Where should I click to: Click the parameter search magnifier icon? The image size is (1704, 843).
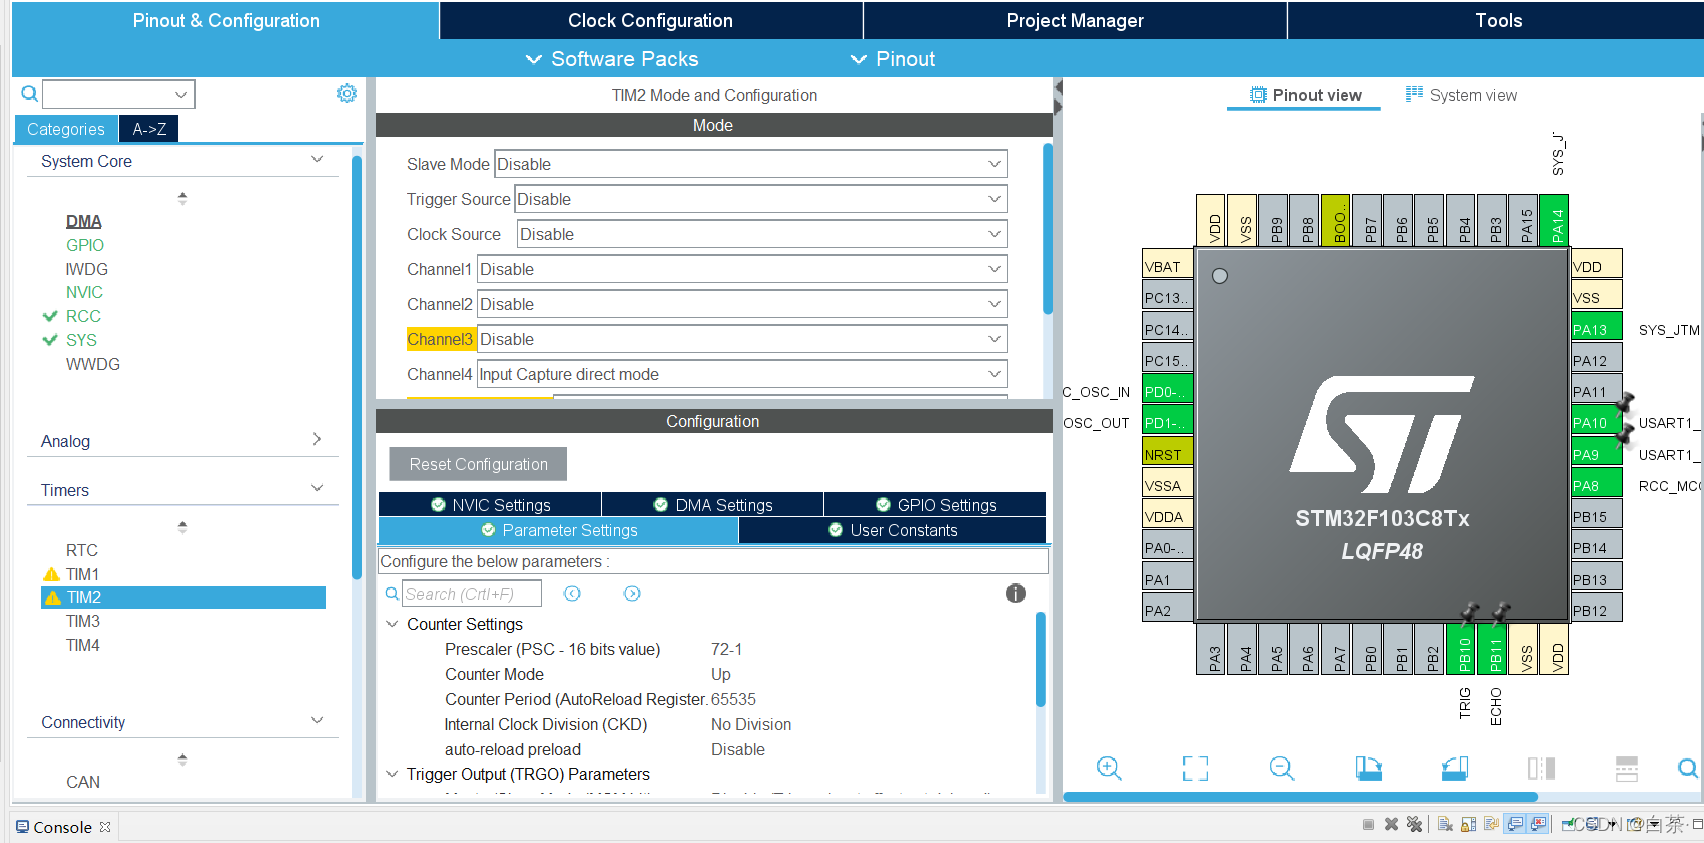(x=392, y=594)
